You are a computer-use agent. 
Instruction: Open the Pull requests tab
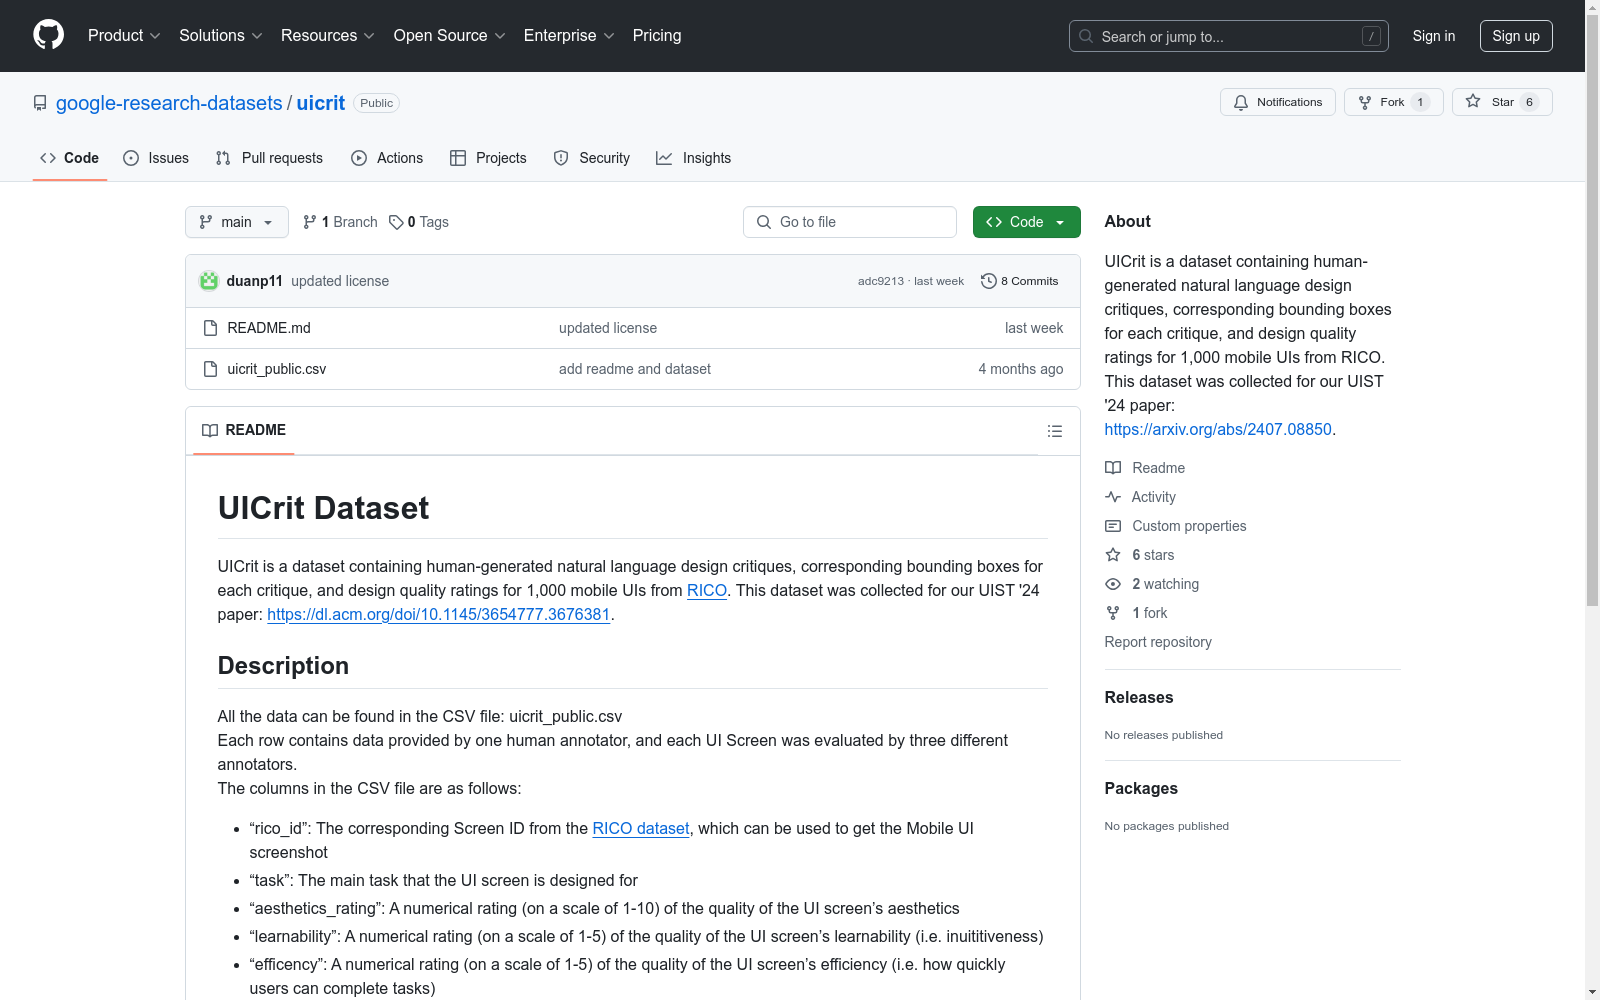269,158
